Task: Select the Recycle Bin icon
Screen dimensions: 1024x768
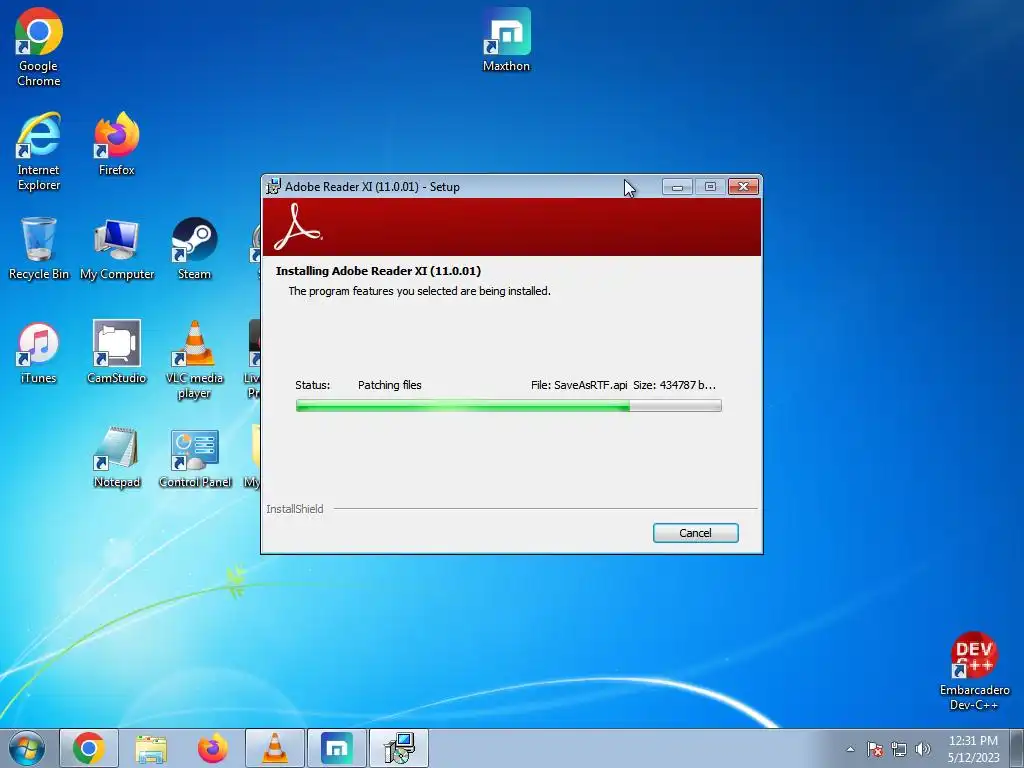Action: 39,248
